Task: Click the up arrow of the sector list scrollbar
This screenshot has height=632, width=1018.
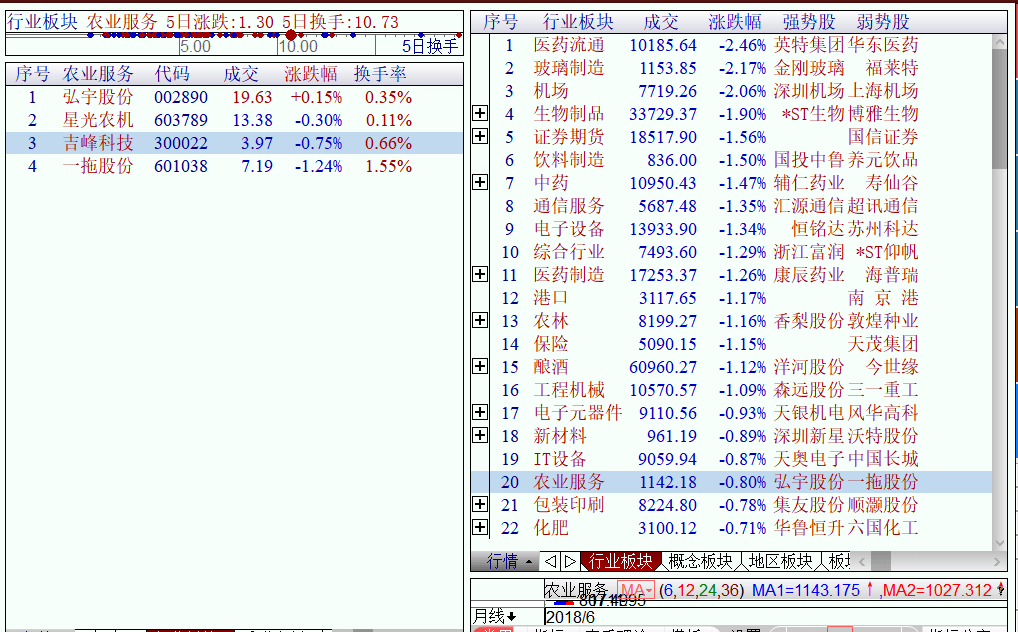Action: pos(1000,42)
